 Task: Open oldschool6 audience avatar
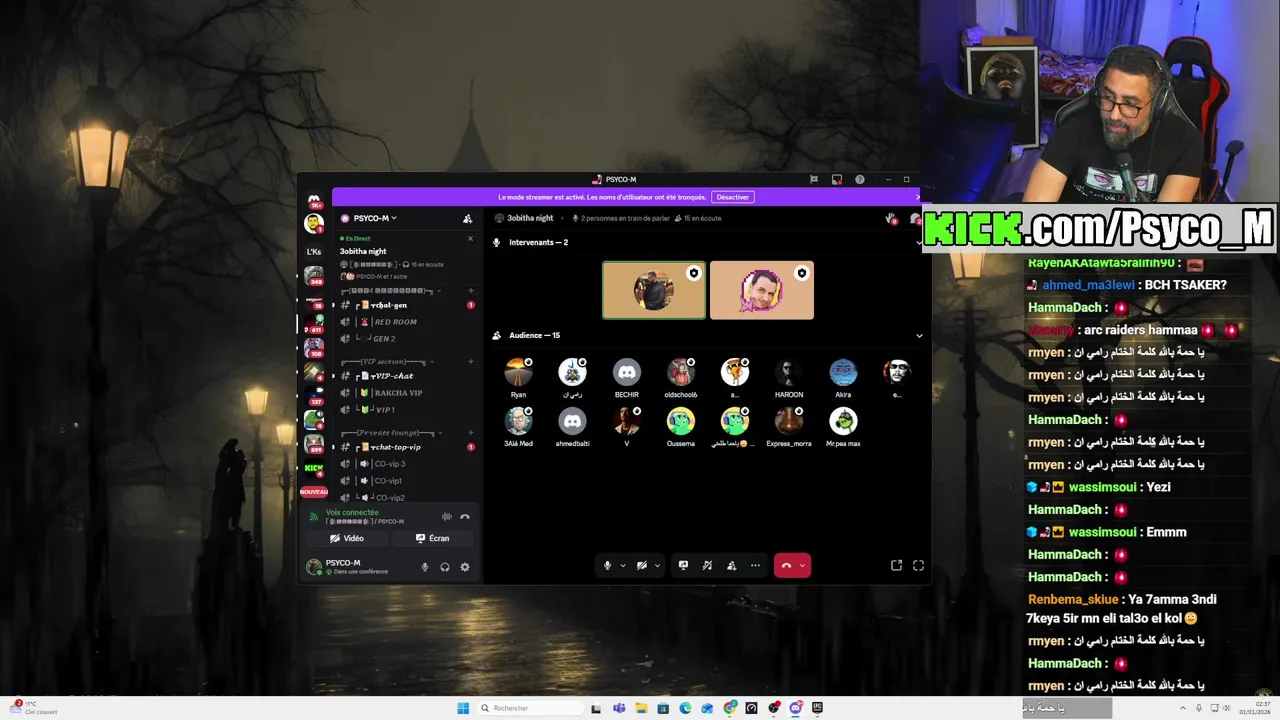coord(681,372)
